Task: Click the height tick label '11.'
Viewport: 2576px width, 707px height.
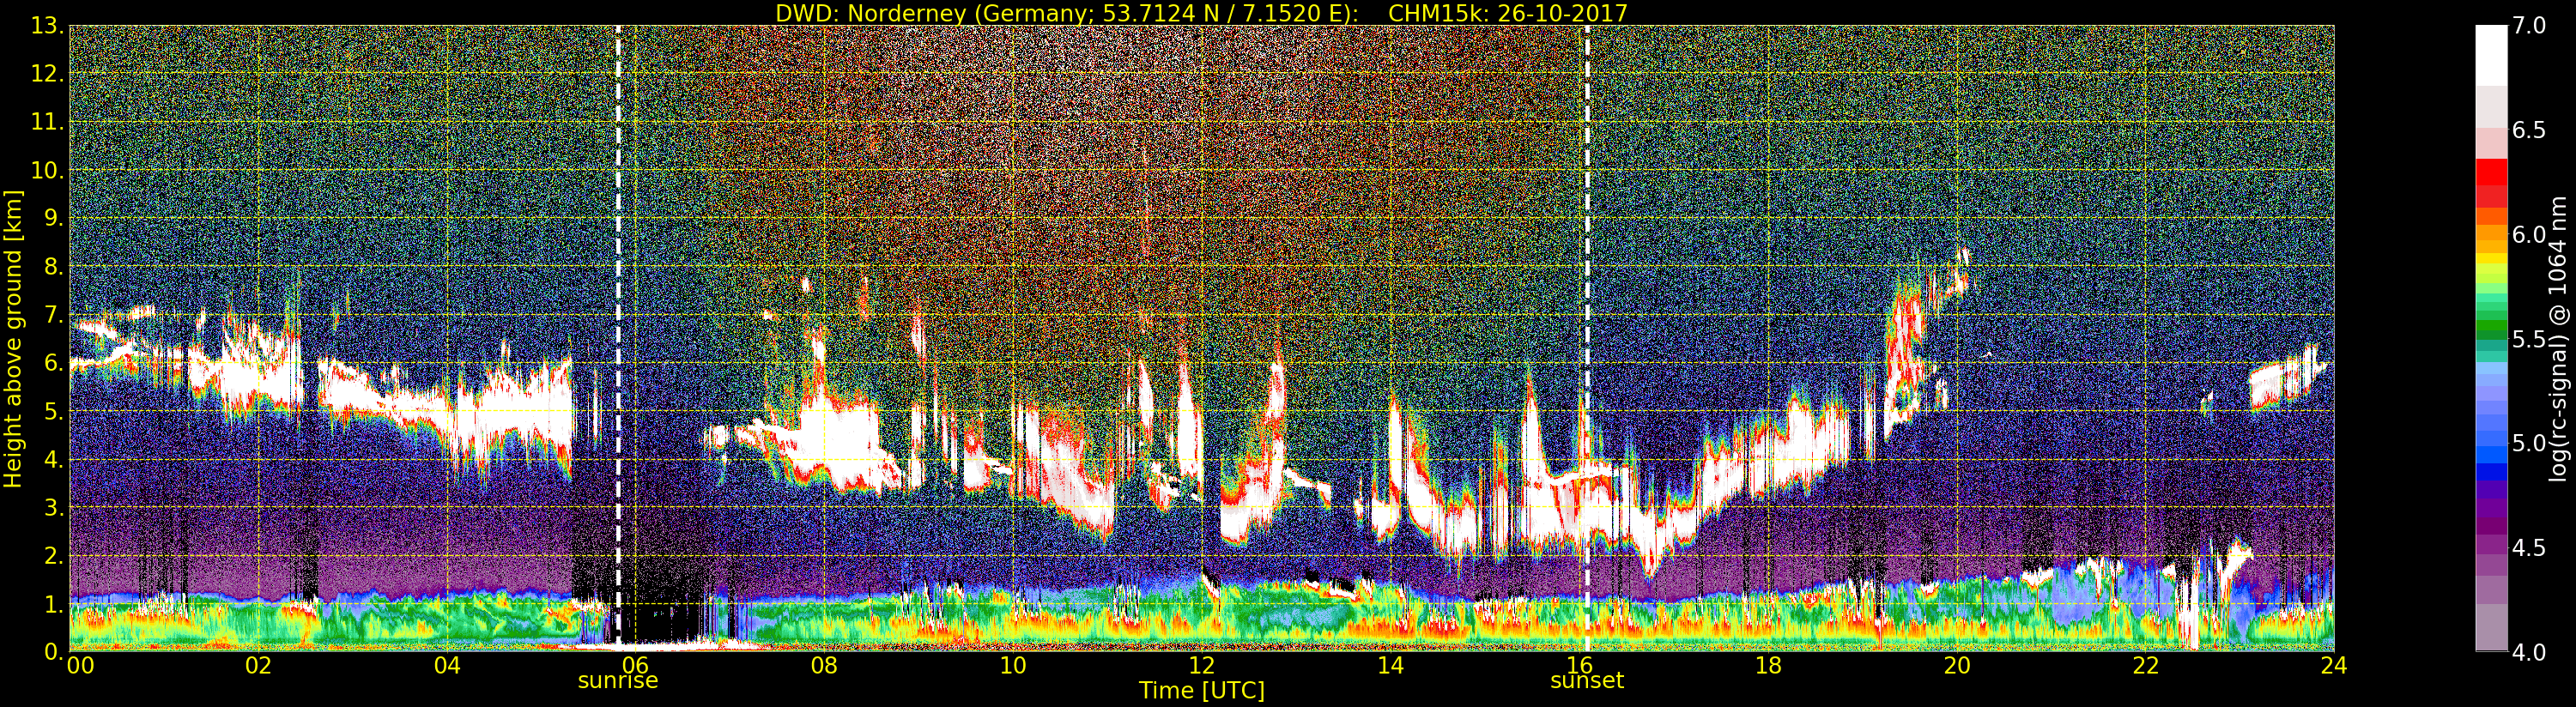Action: (x=46, y=122)
